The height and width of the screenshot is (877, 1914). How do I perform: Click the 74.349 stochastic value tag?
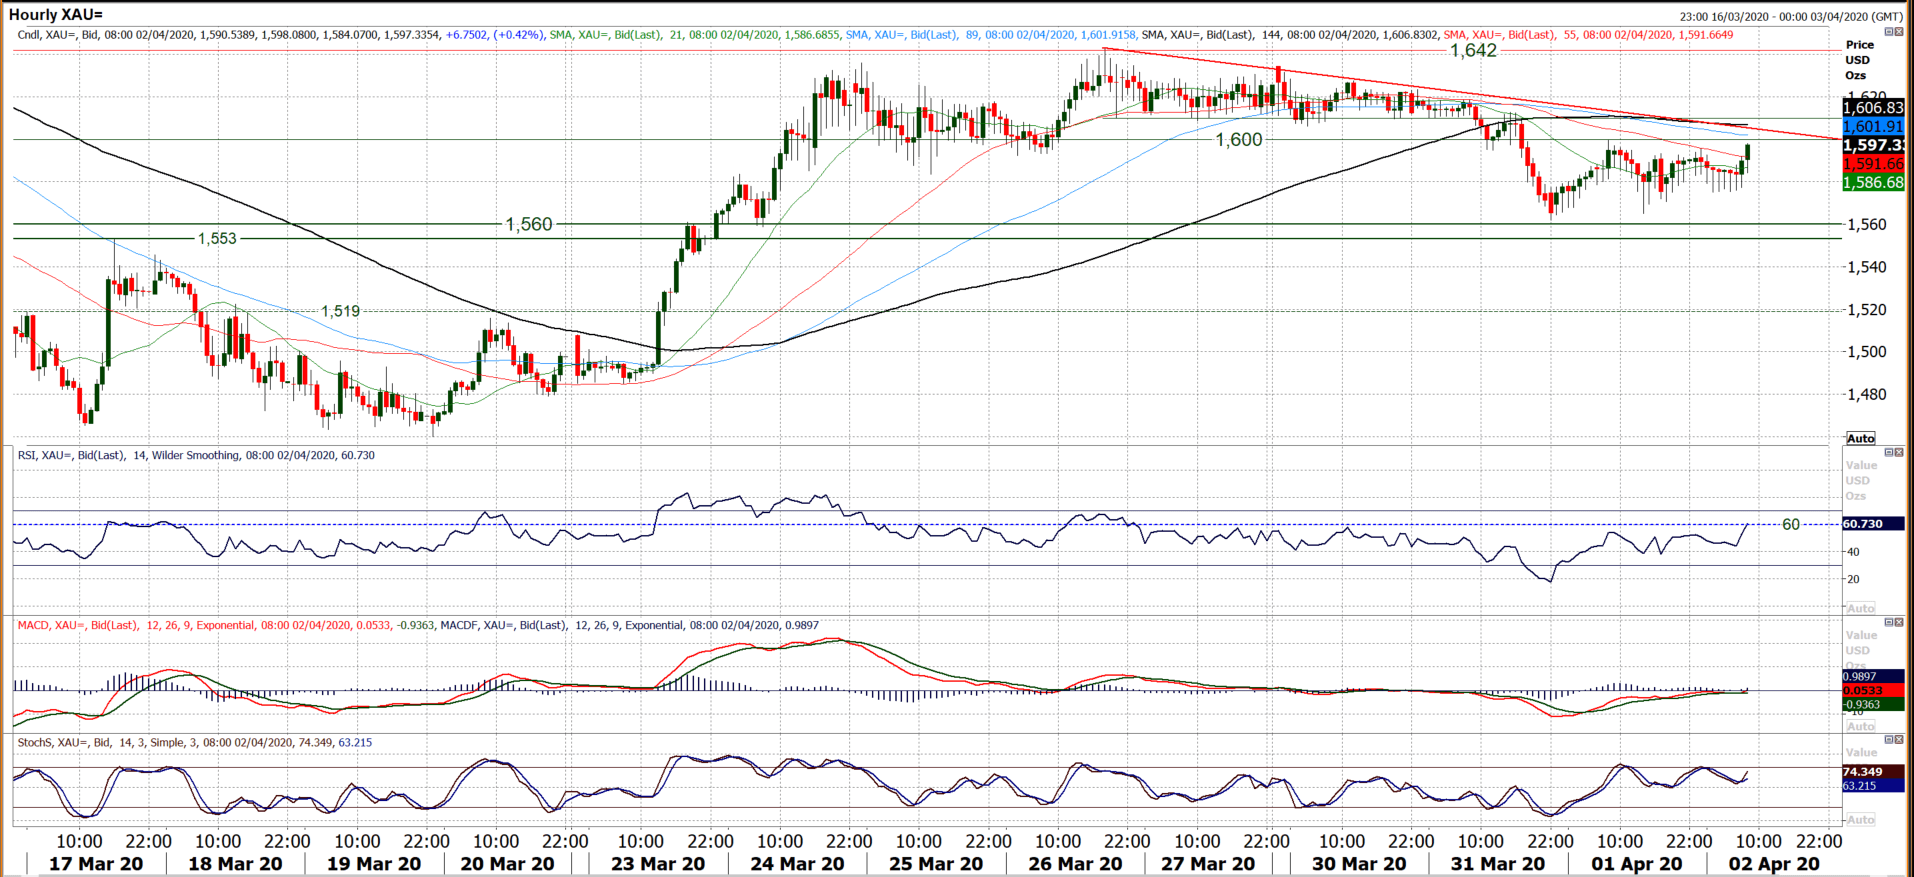pyautogui.click(x=1873, y=772)
